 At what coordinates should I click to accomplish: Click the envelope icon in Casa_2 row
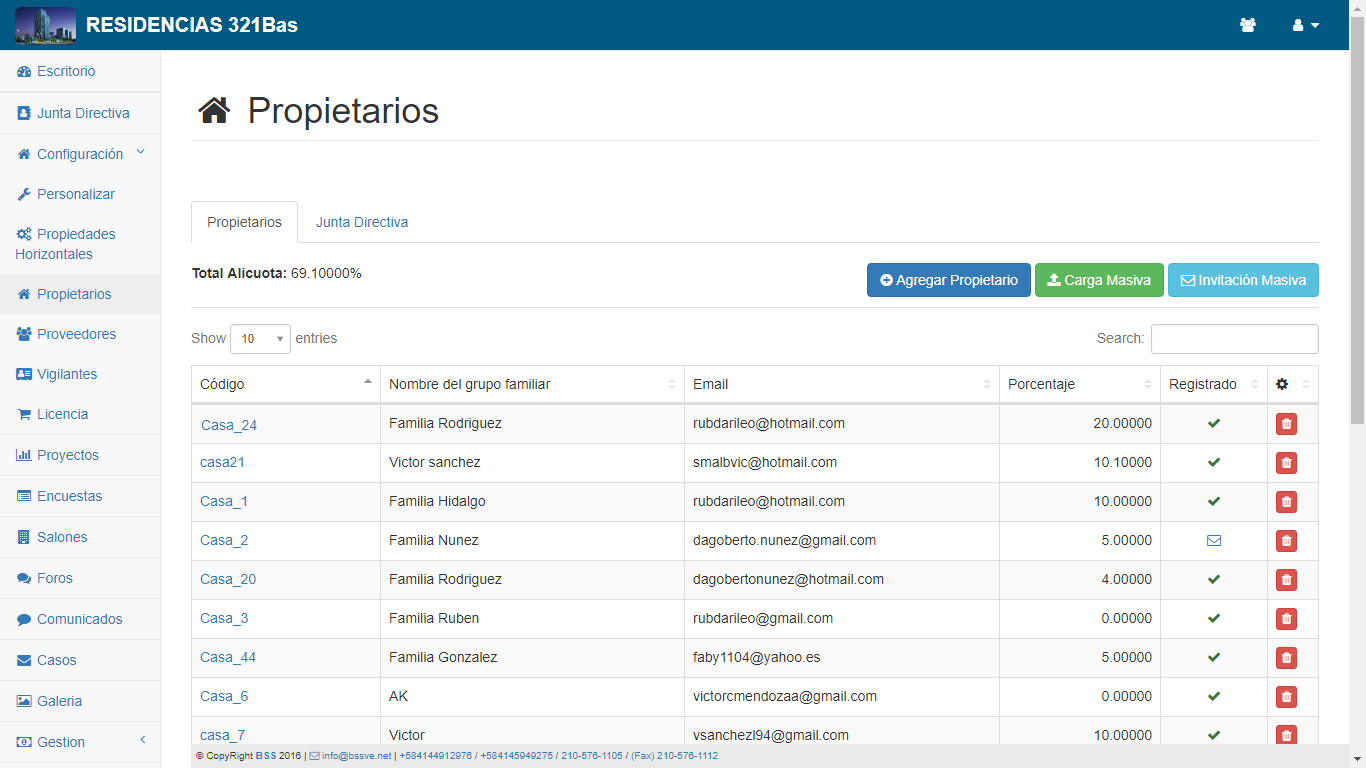1213,541
